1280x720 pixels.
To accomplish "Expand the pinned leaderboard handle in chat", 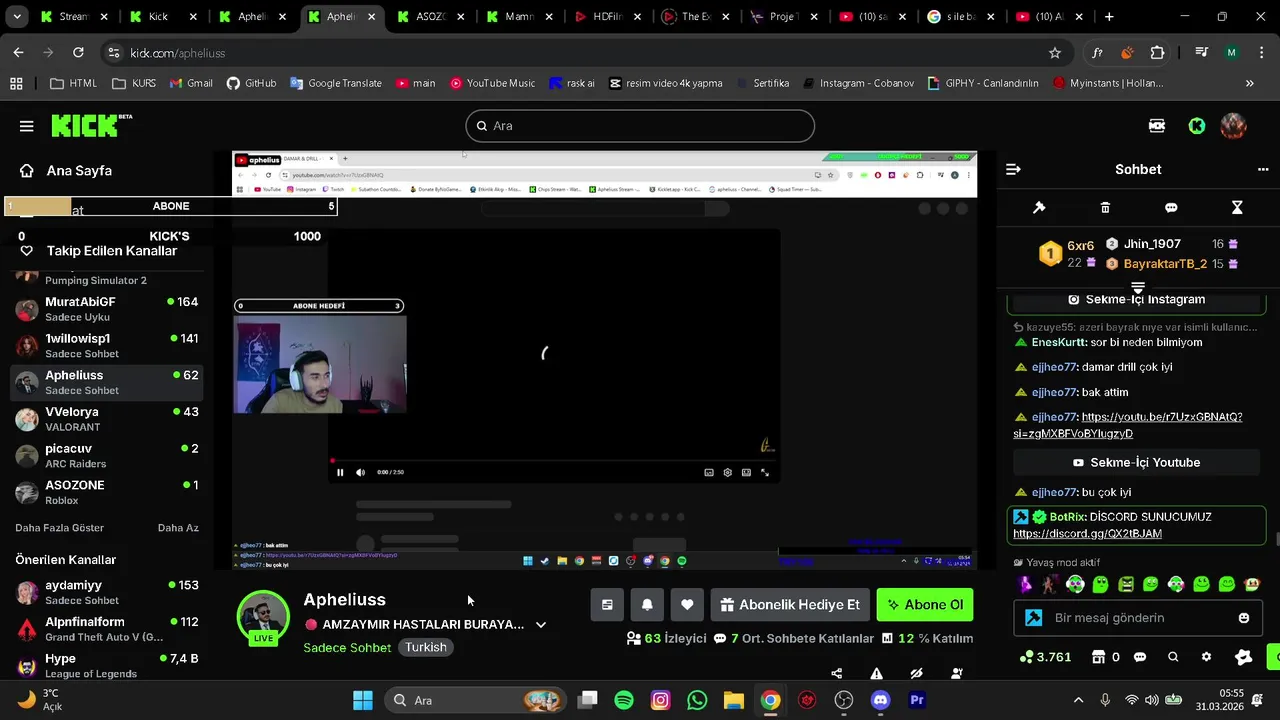I will 1138,287.
